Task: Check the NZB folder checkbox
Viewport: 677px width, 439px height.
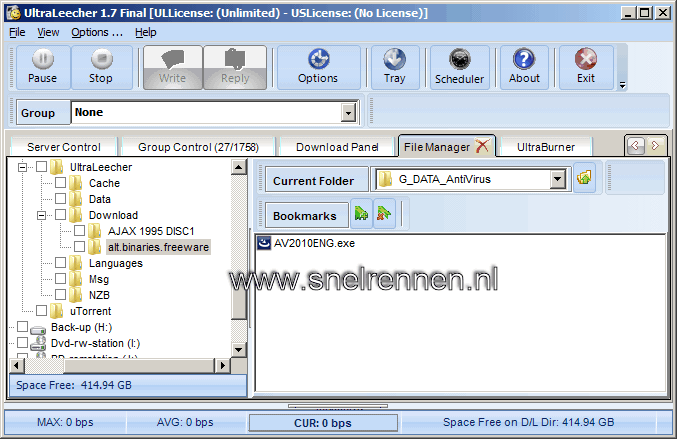Action: pos(60,294)
